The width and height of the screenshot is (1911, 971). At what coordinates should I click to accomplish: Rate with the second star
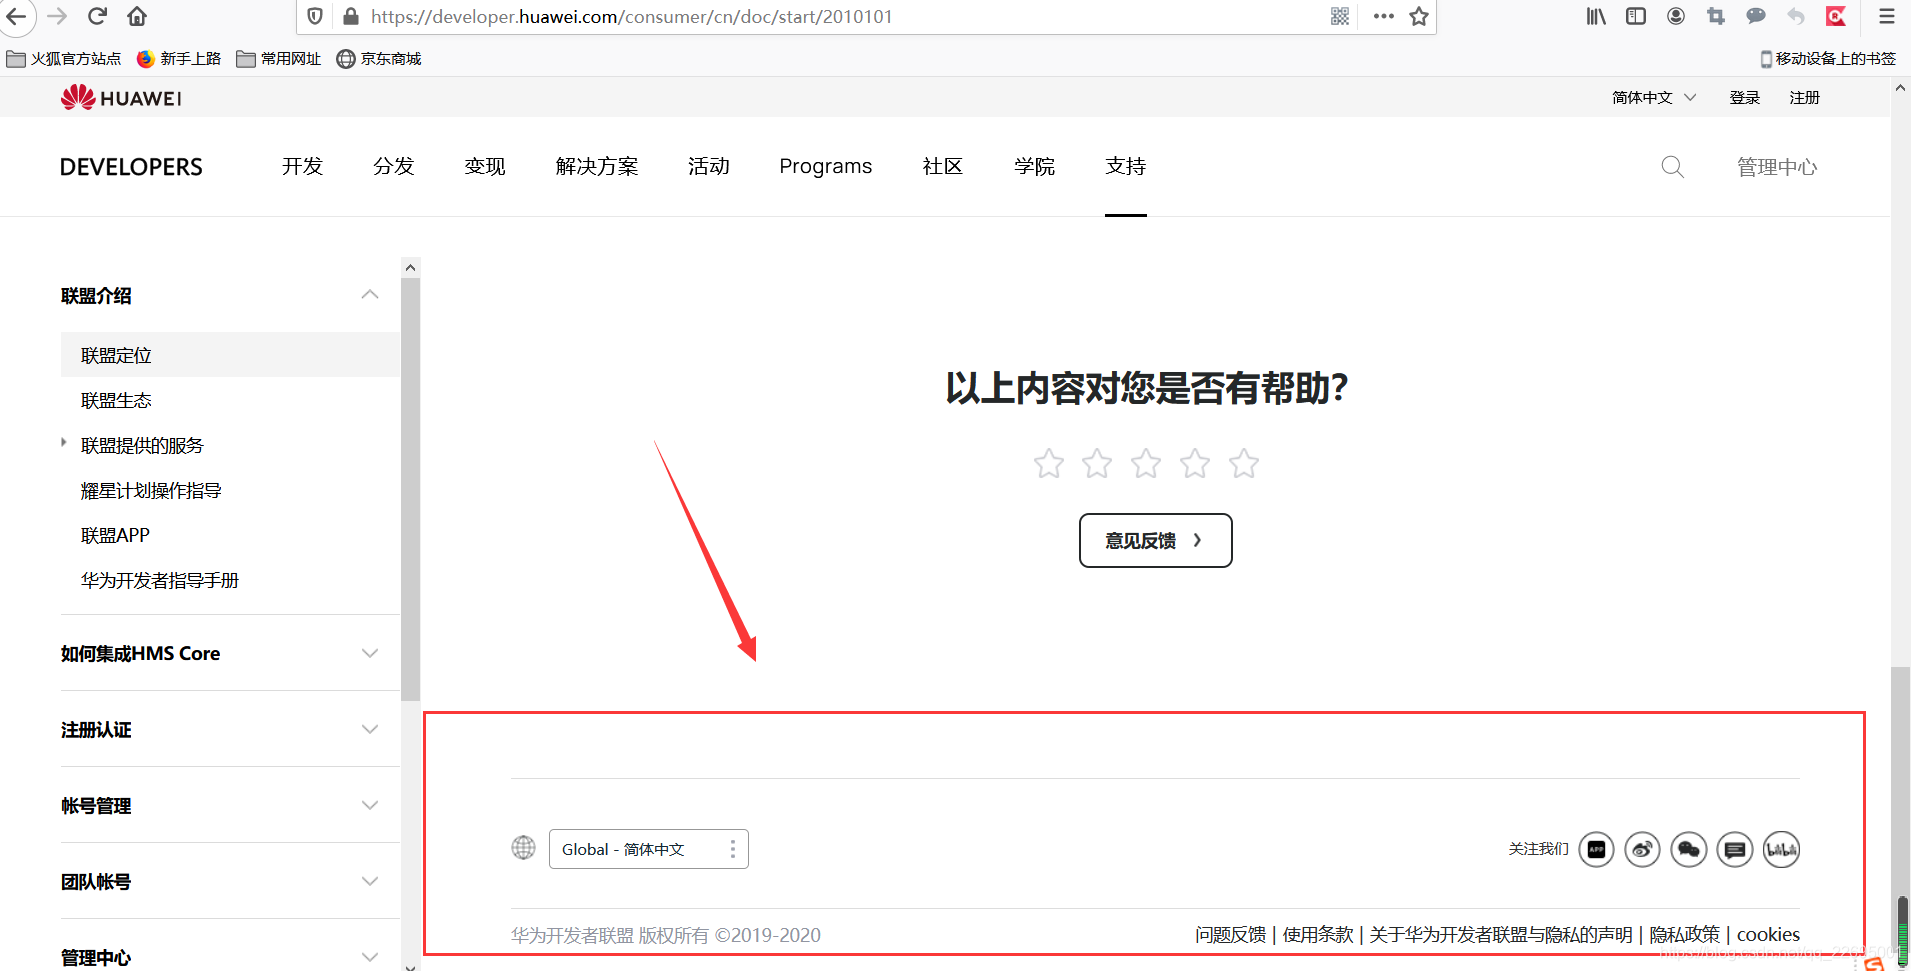coord(1097,463)
